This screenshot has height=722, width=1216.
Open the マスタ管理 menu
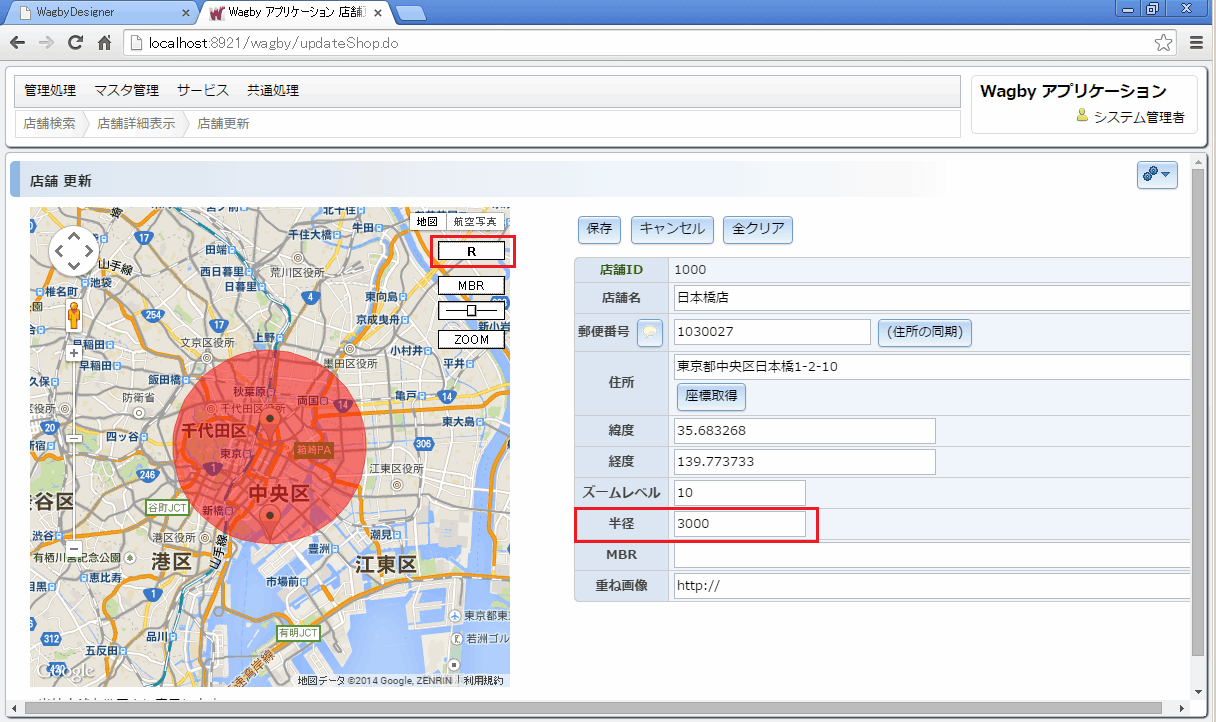[x=127, y=90]
